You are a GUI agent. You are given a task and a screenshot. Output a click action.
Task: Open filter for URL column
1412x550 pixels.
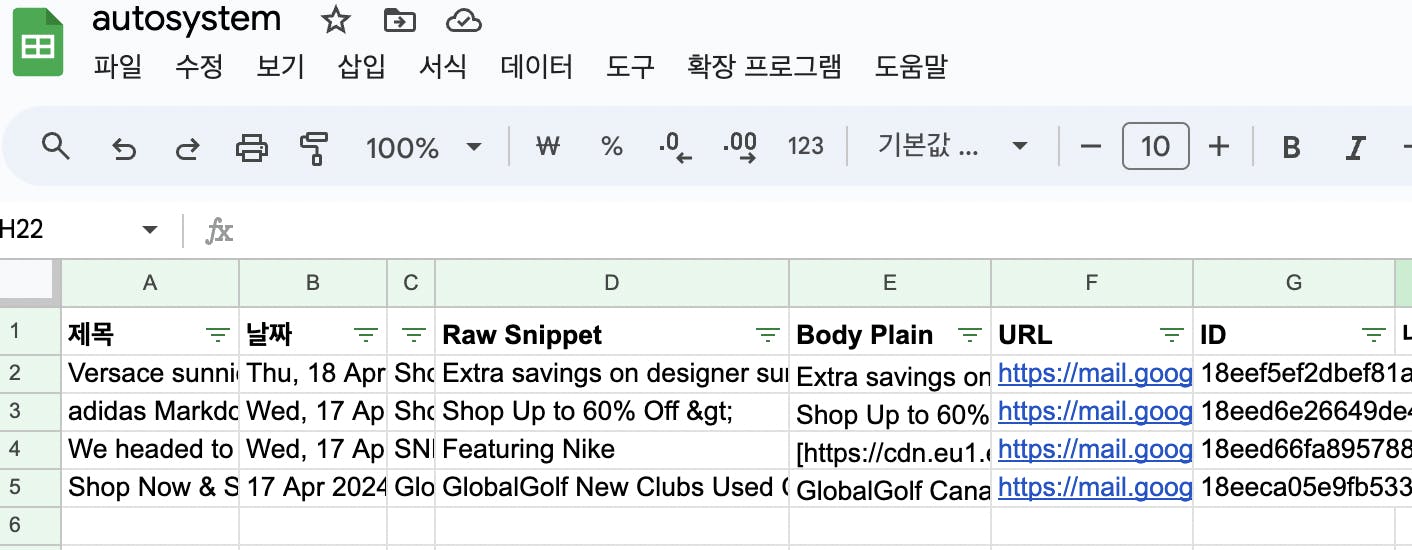pyautogui.click(x=1172, y=335)
